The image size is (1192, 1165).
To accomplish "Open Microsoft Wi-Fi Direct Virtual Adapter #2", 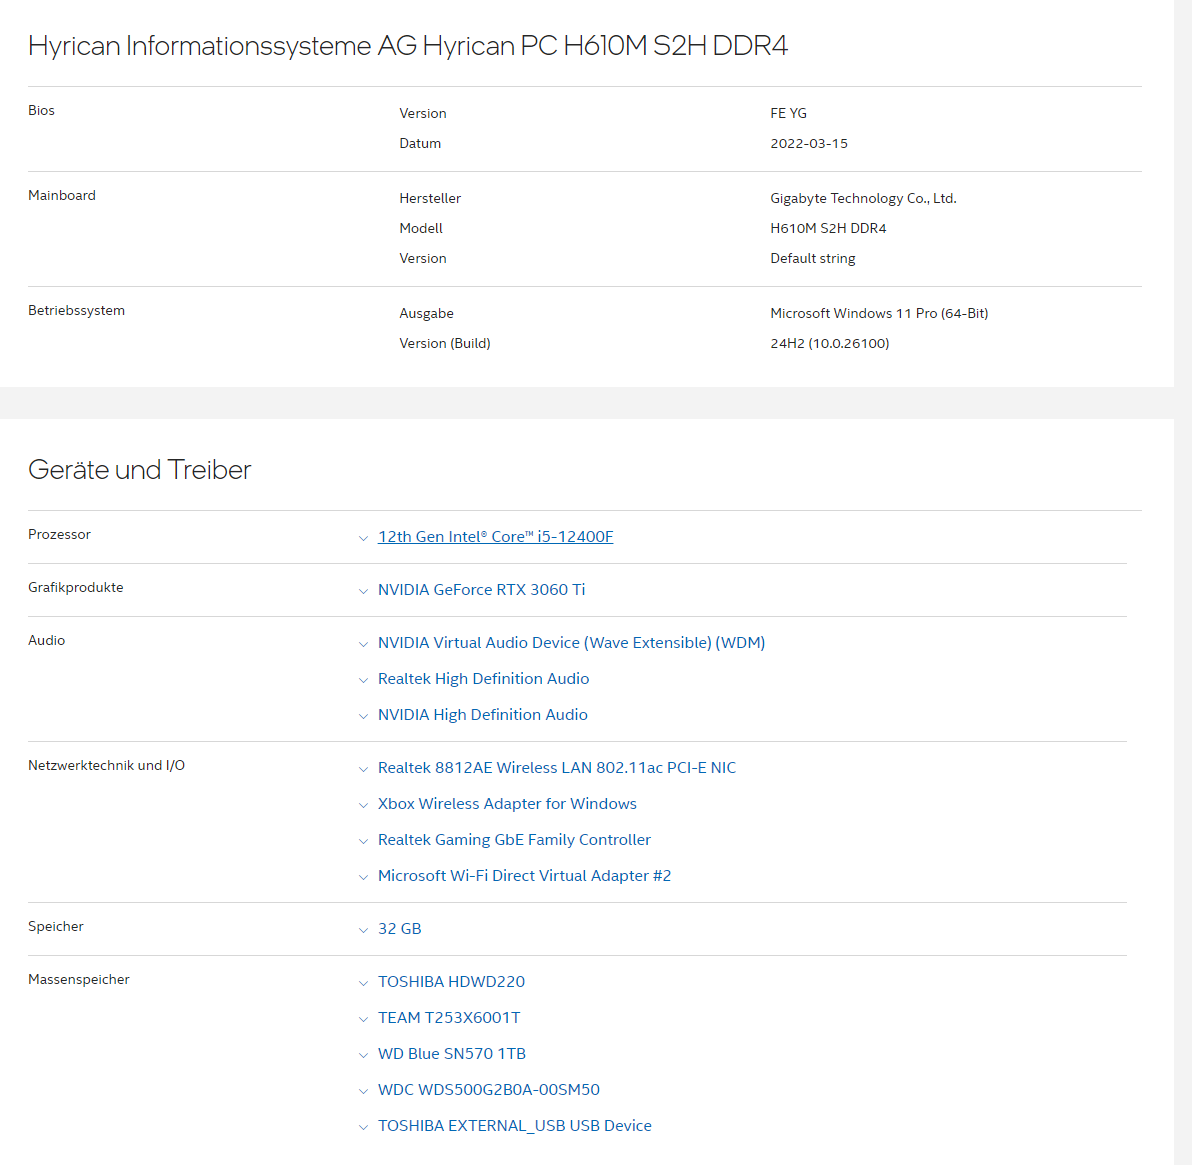I will click(524, 875).
